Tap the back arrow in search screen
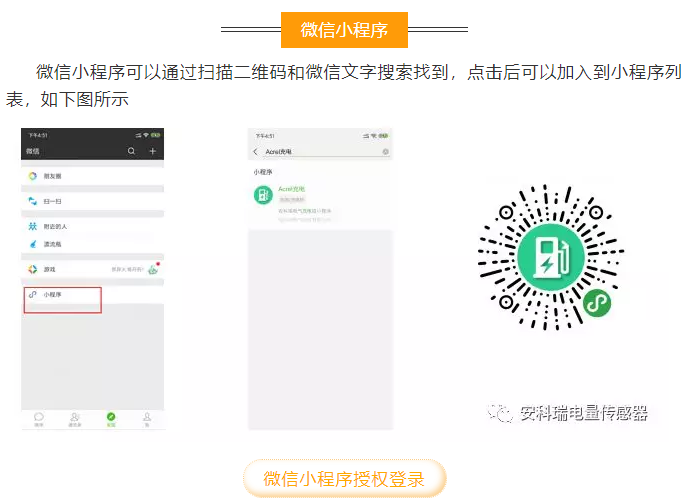 [256, 152]
